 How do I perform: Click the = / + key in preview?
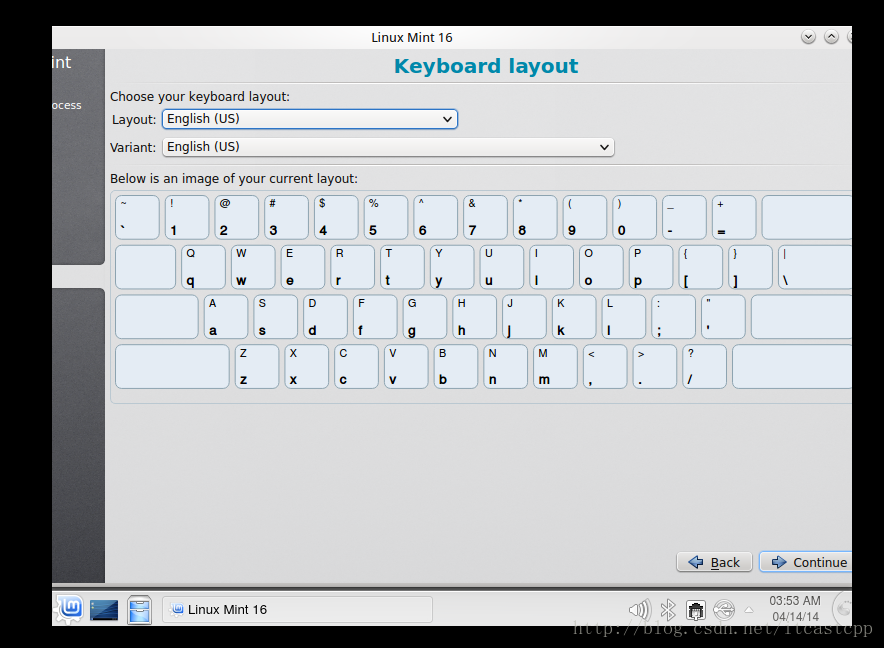[x=734, y=217]
